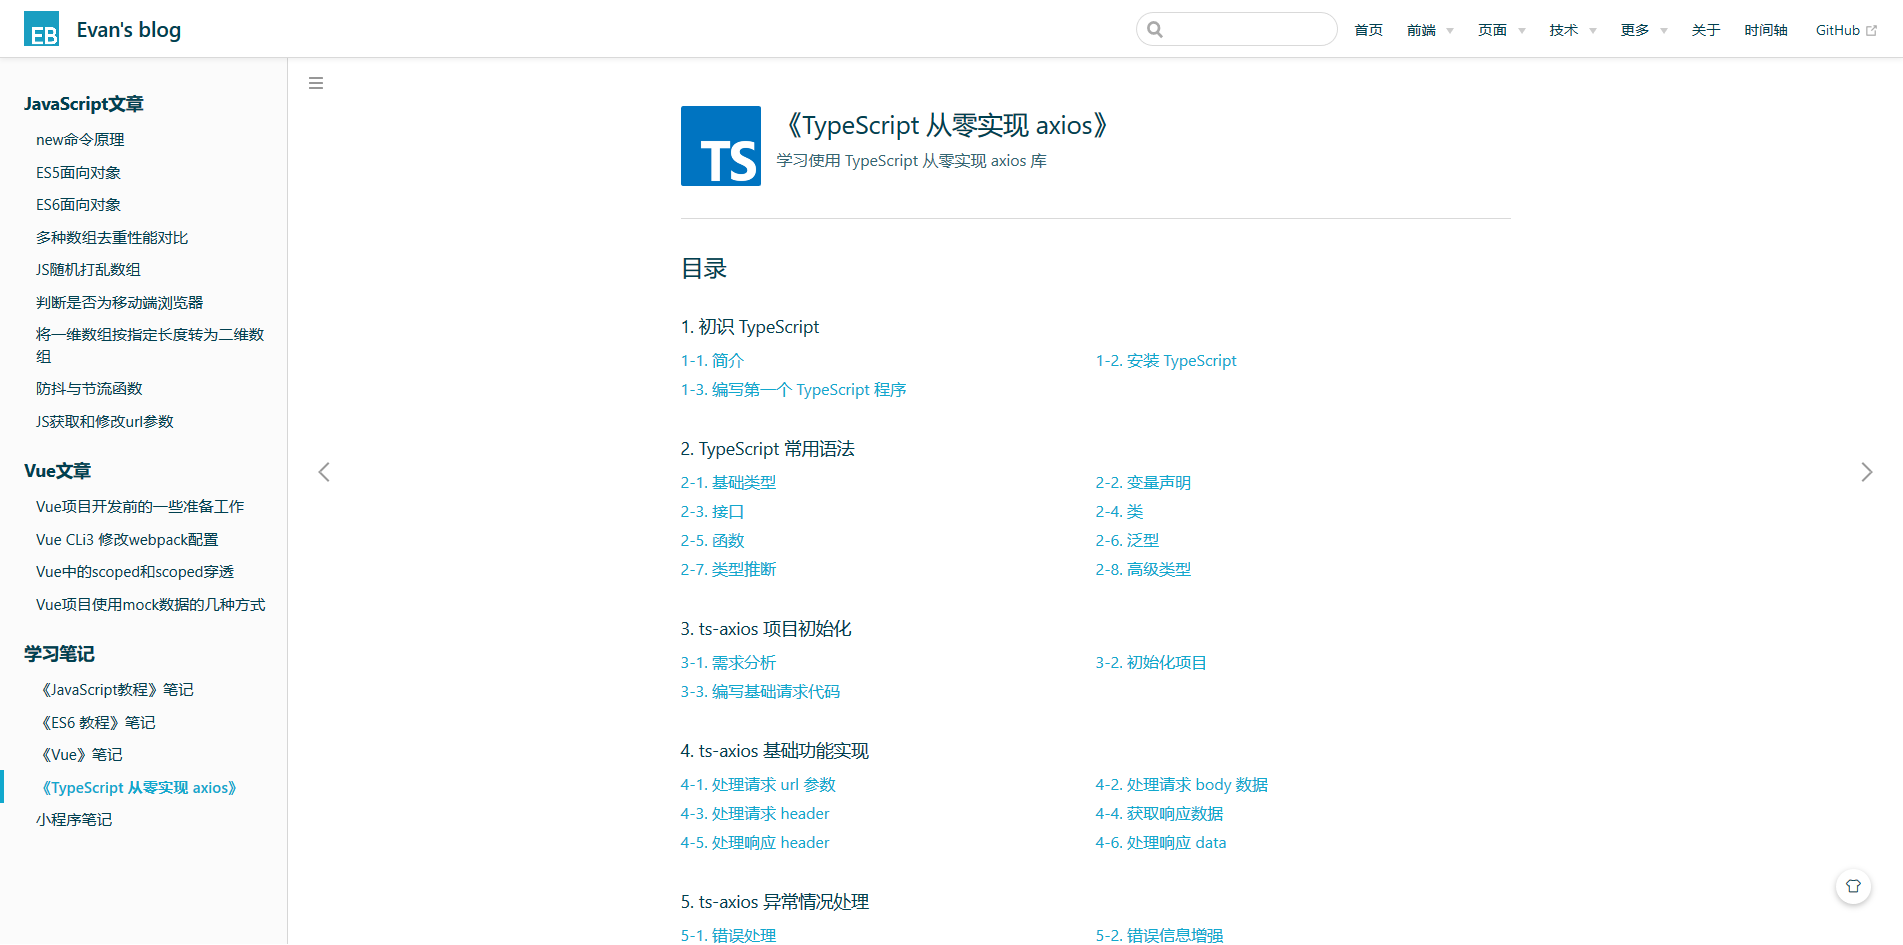Open sidebar article new命令原理

80,140
